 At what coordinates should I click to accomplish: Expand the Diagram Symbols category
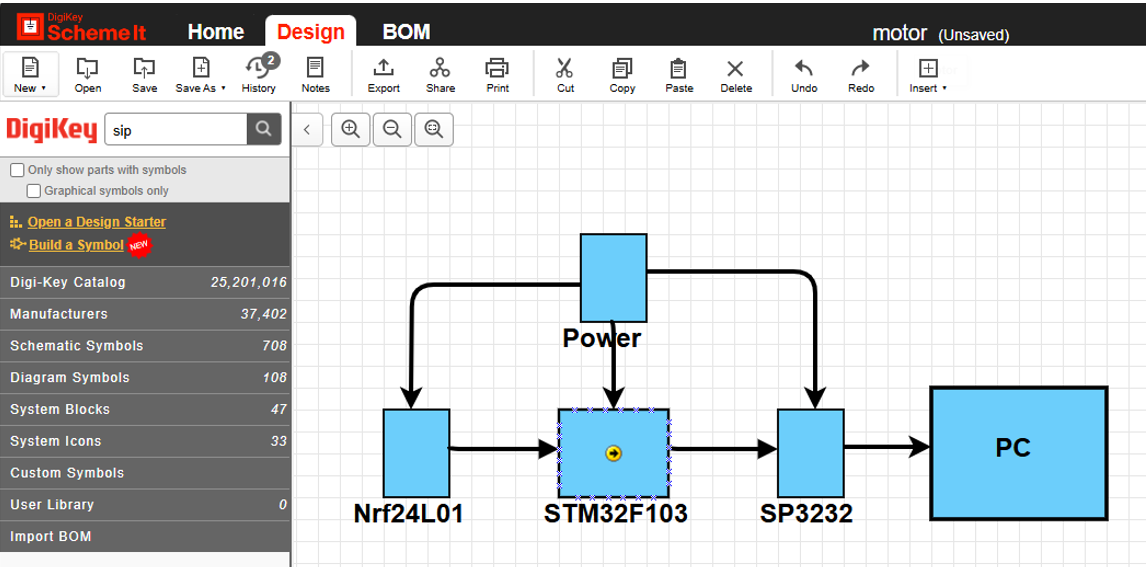[145, 378]
